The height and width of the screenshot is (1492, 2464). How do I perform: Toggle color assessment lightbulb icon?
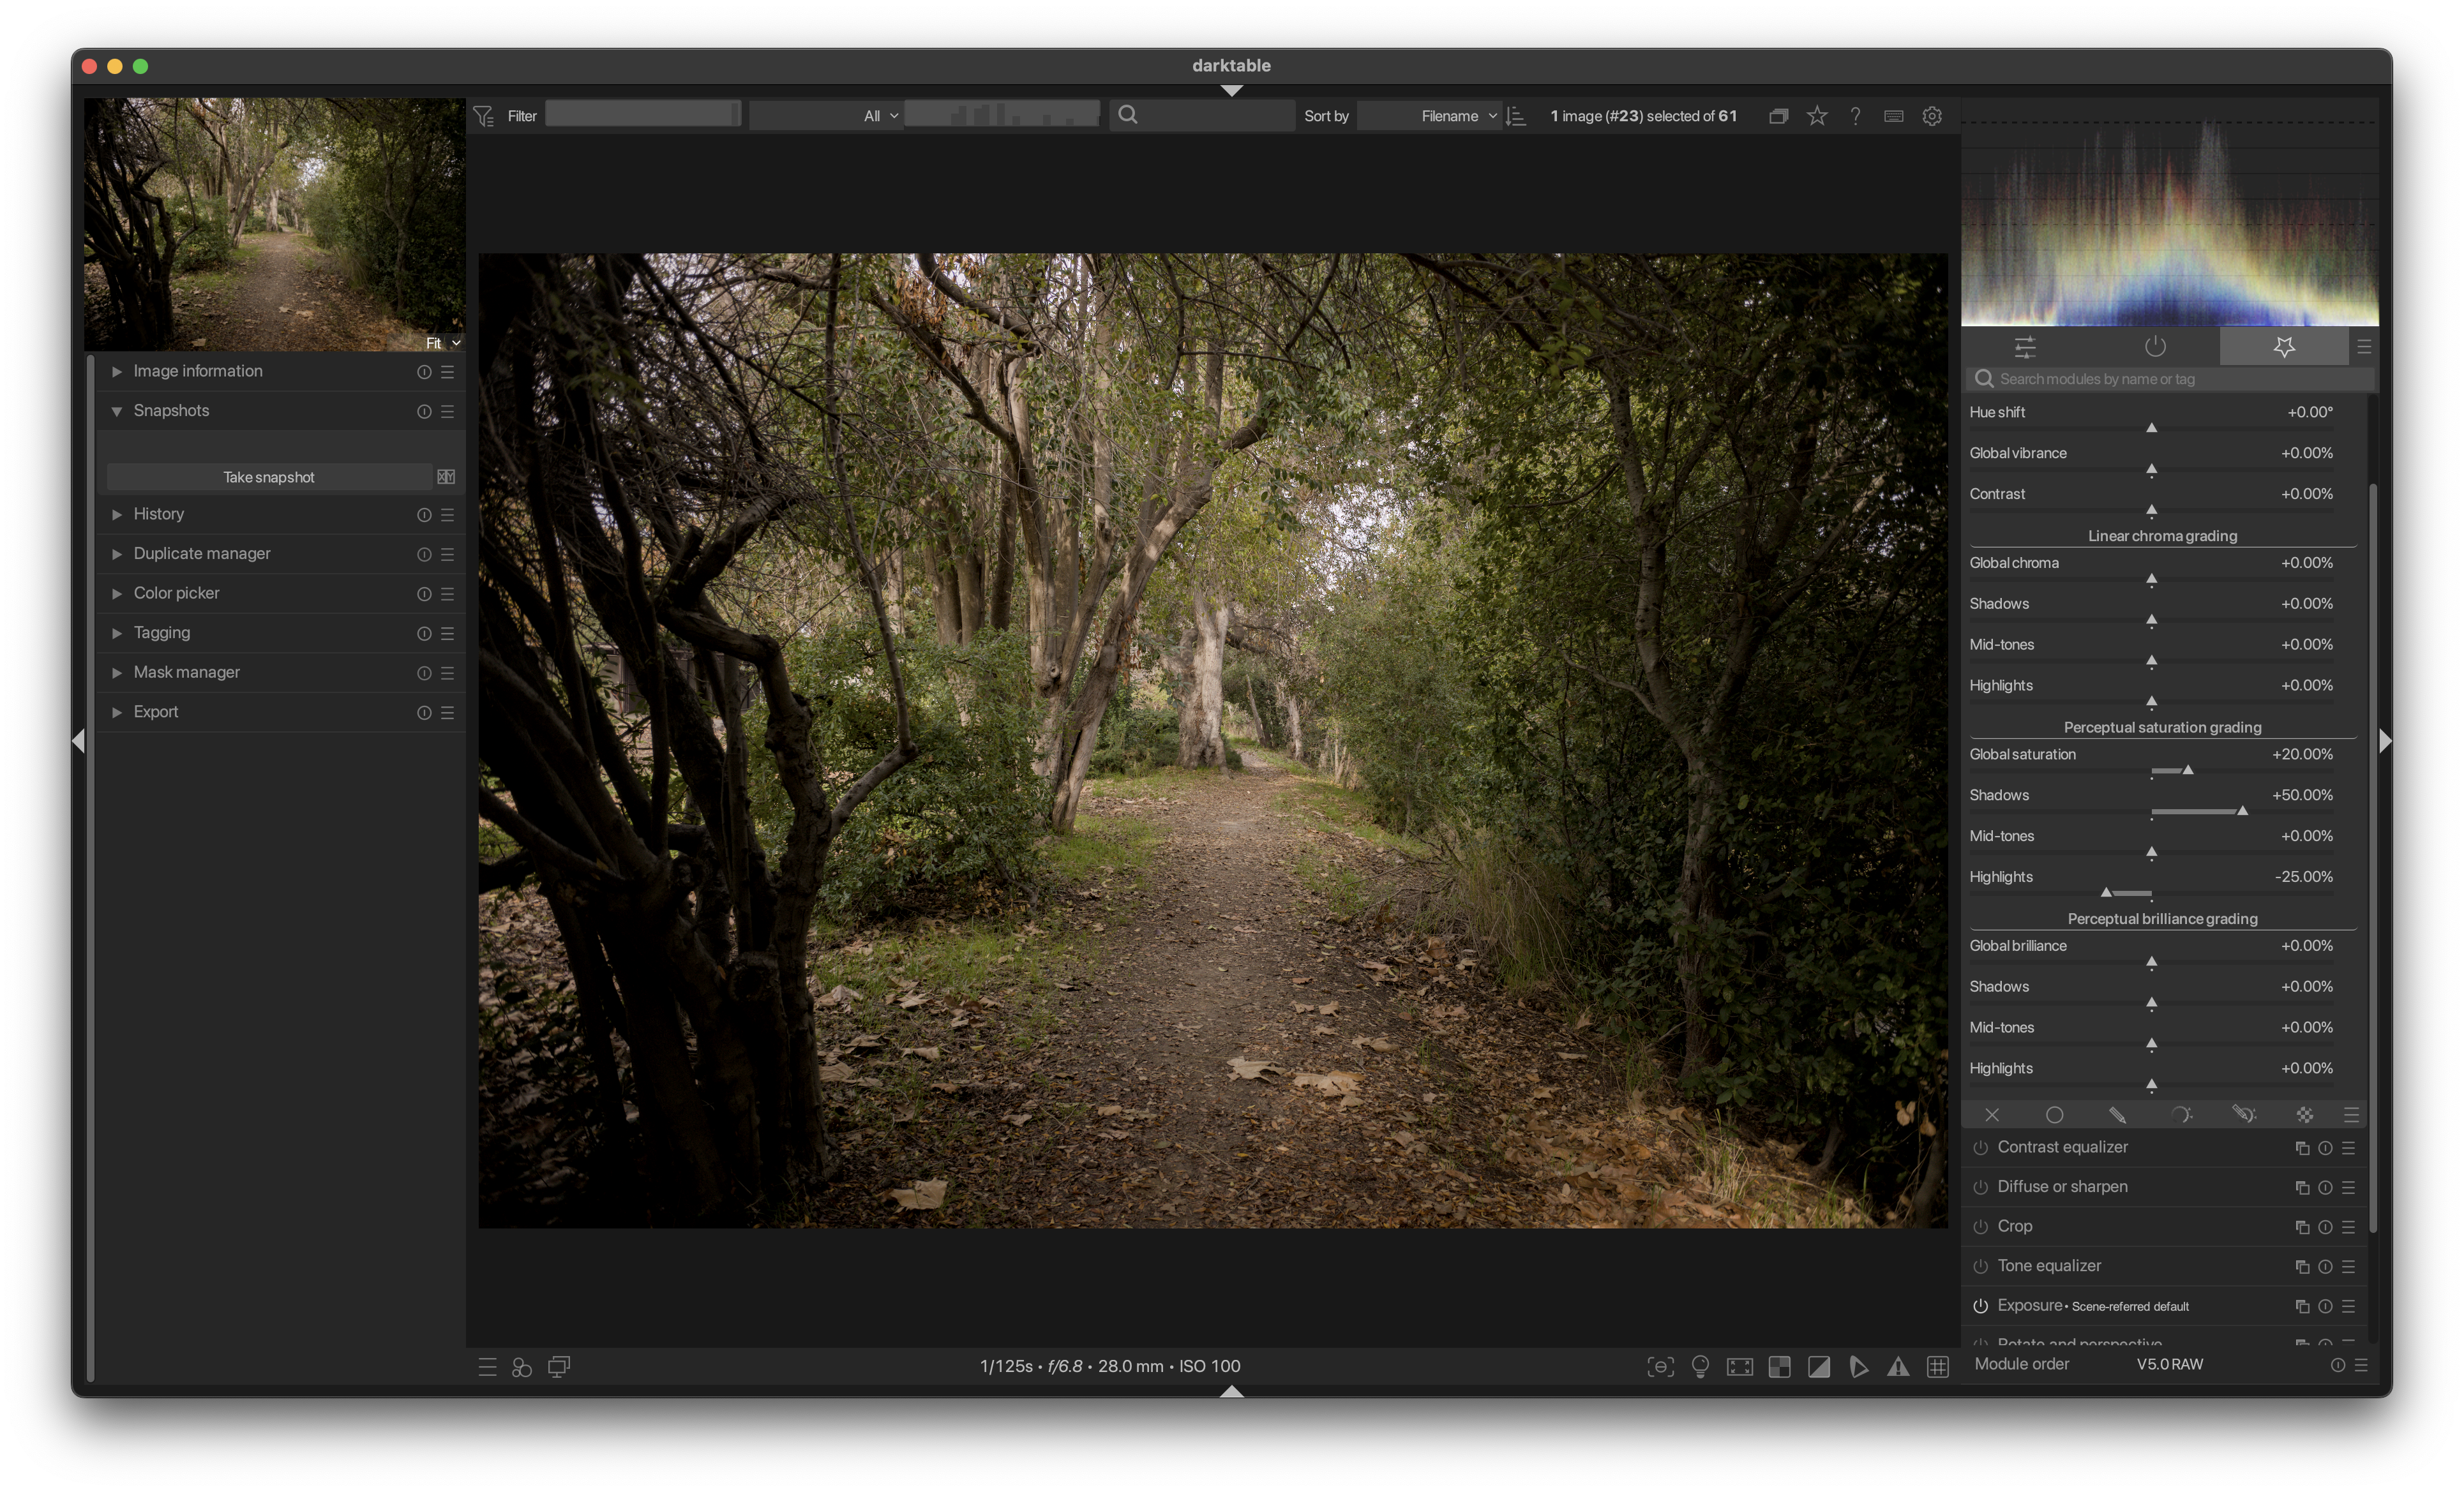(1700, 1367)
